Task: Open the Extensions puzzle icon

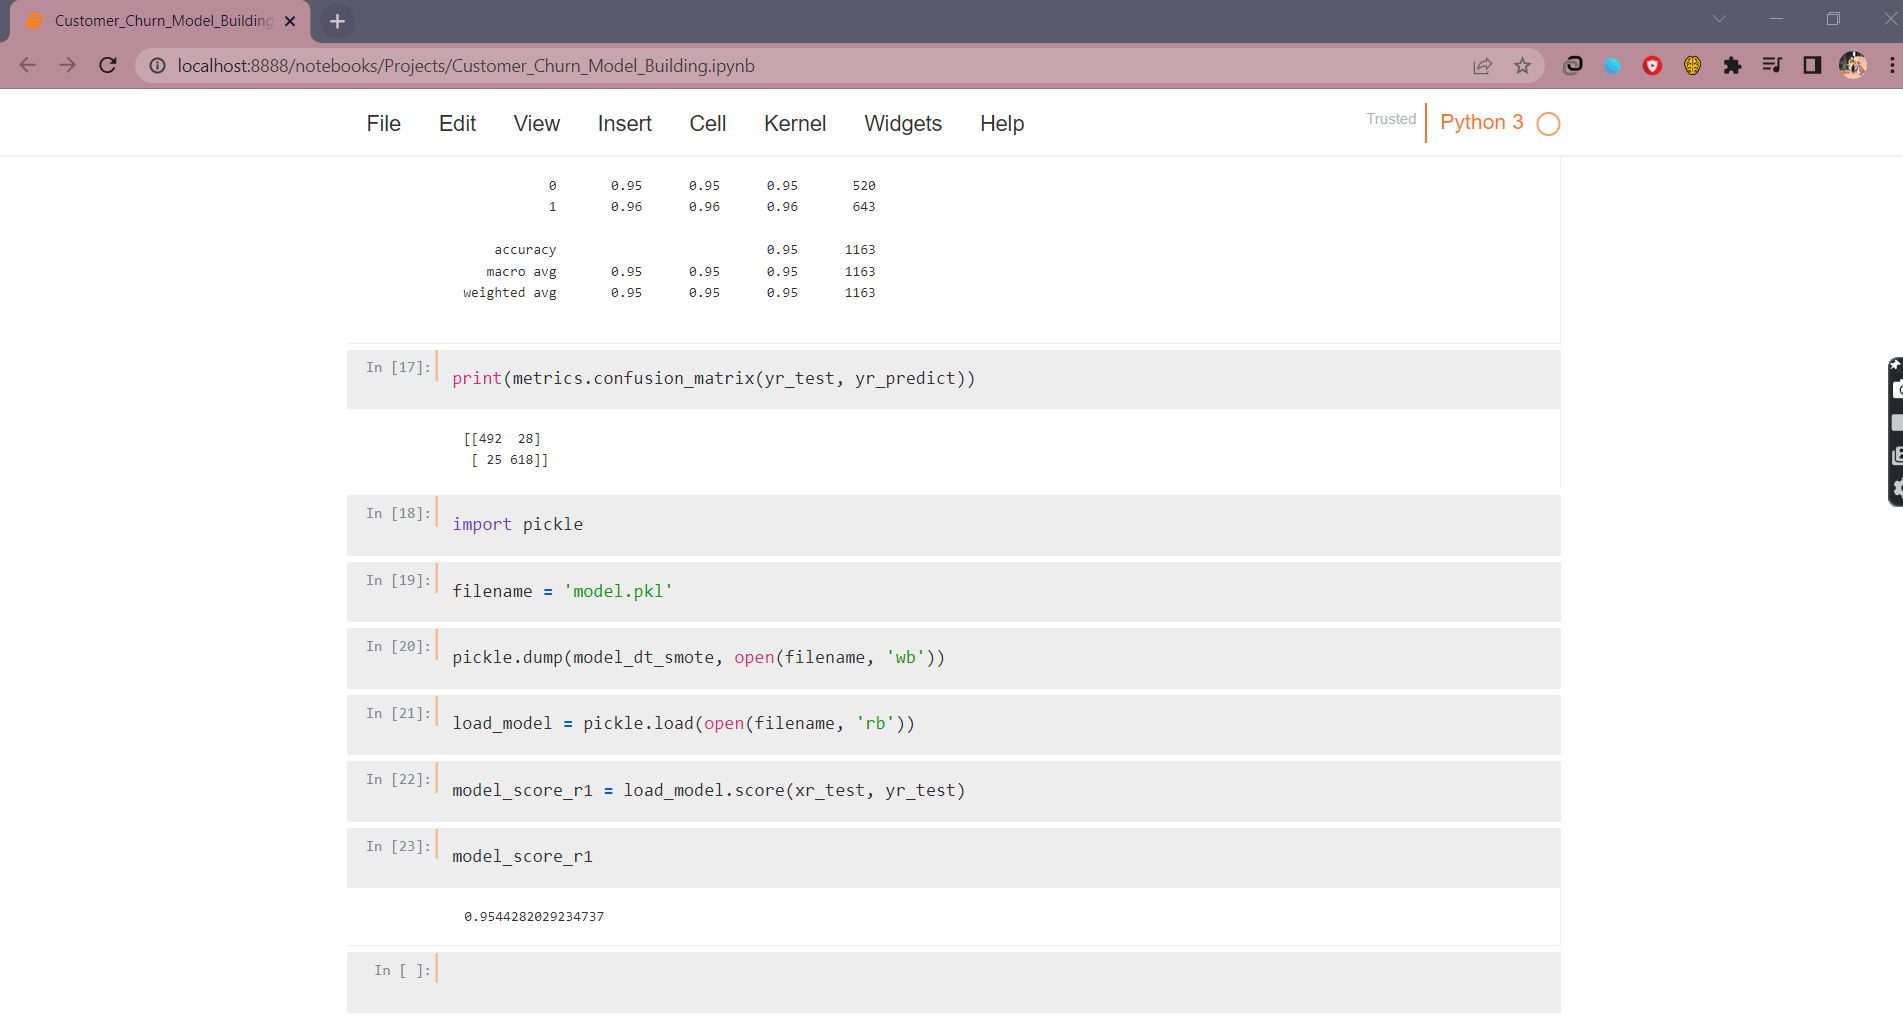Action: tap(1732, 66)
